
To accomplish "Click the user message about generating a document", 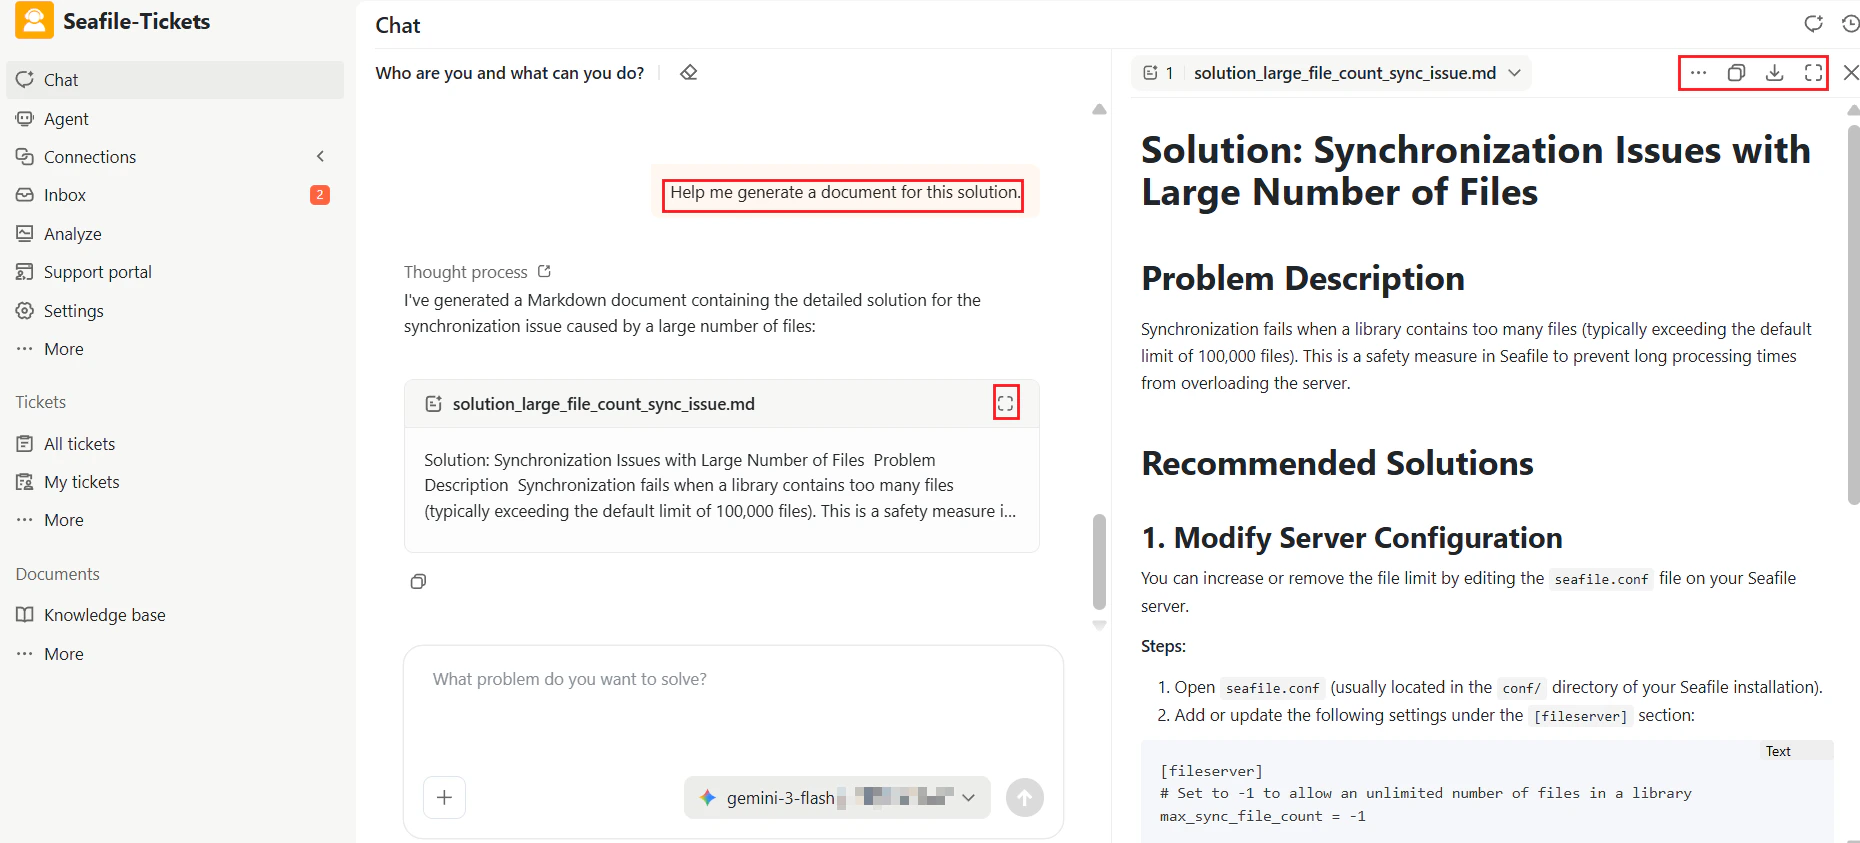I will [844, 192].
